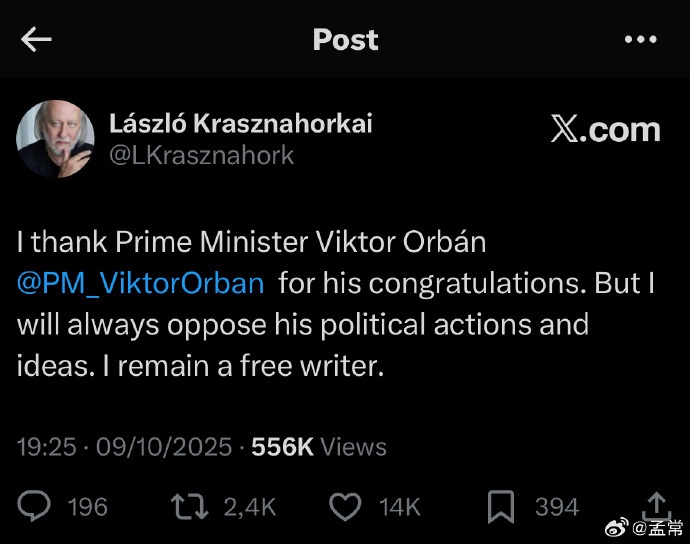Screen dimensions: 690x544
Task: Share the post using the upload arrow icon
Action: pos(656,505)
